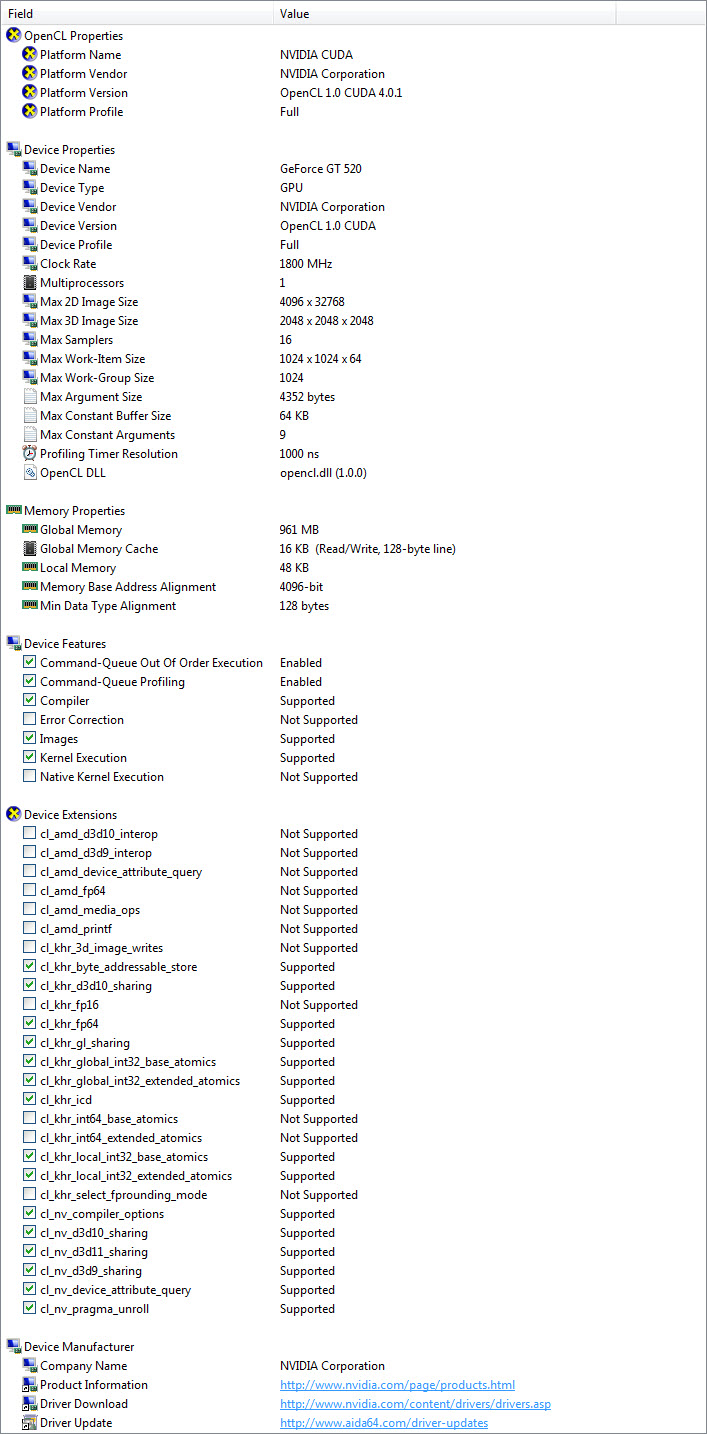This screenshot has width=707, height=1434.
Task: Click the Value column header
Action: (445, 14)
